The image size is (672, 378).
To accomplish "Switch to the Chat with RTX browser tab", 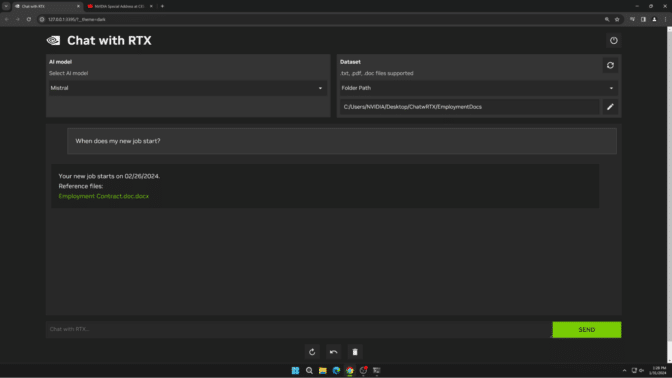I will (47, 6).
